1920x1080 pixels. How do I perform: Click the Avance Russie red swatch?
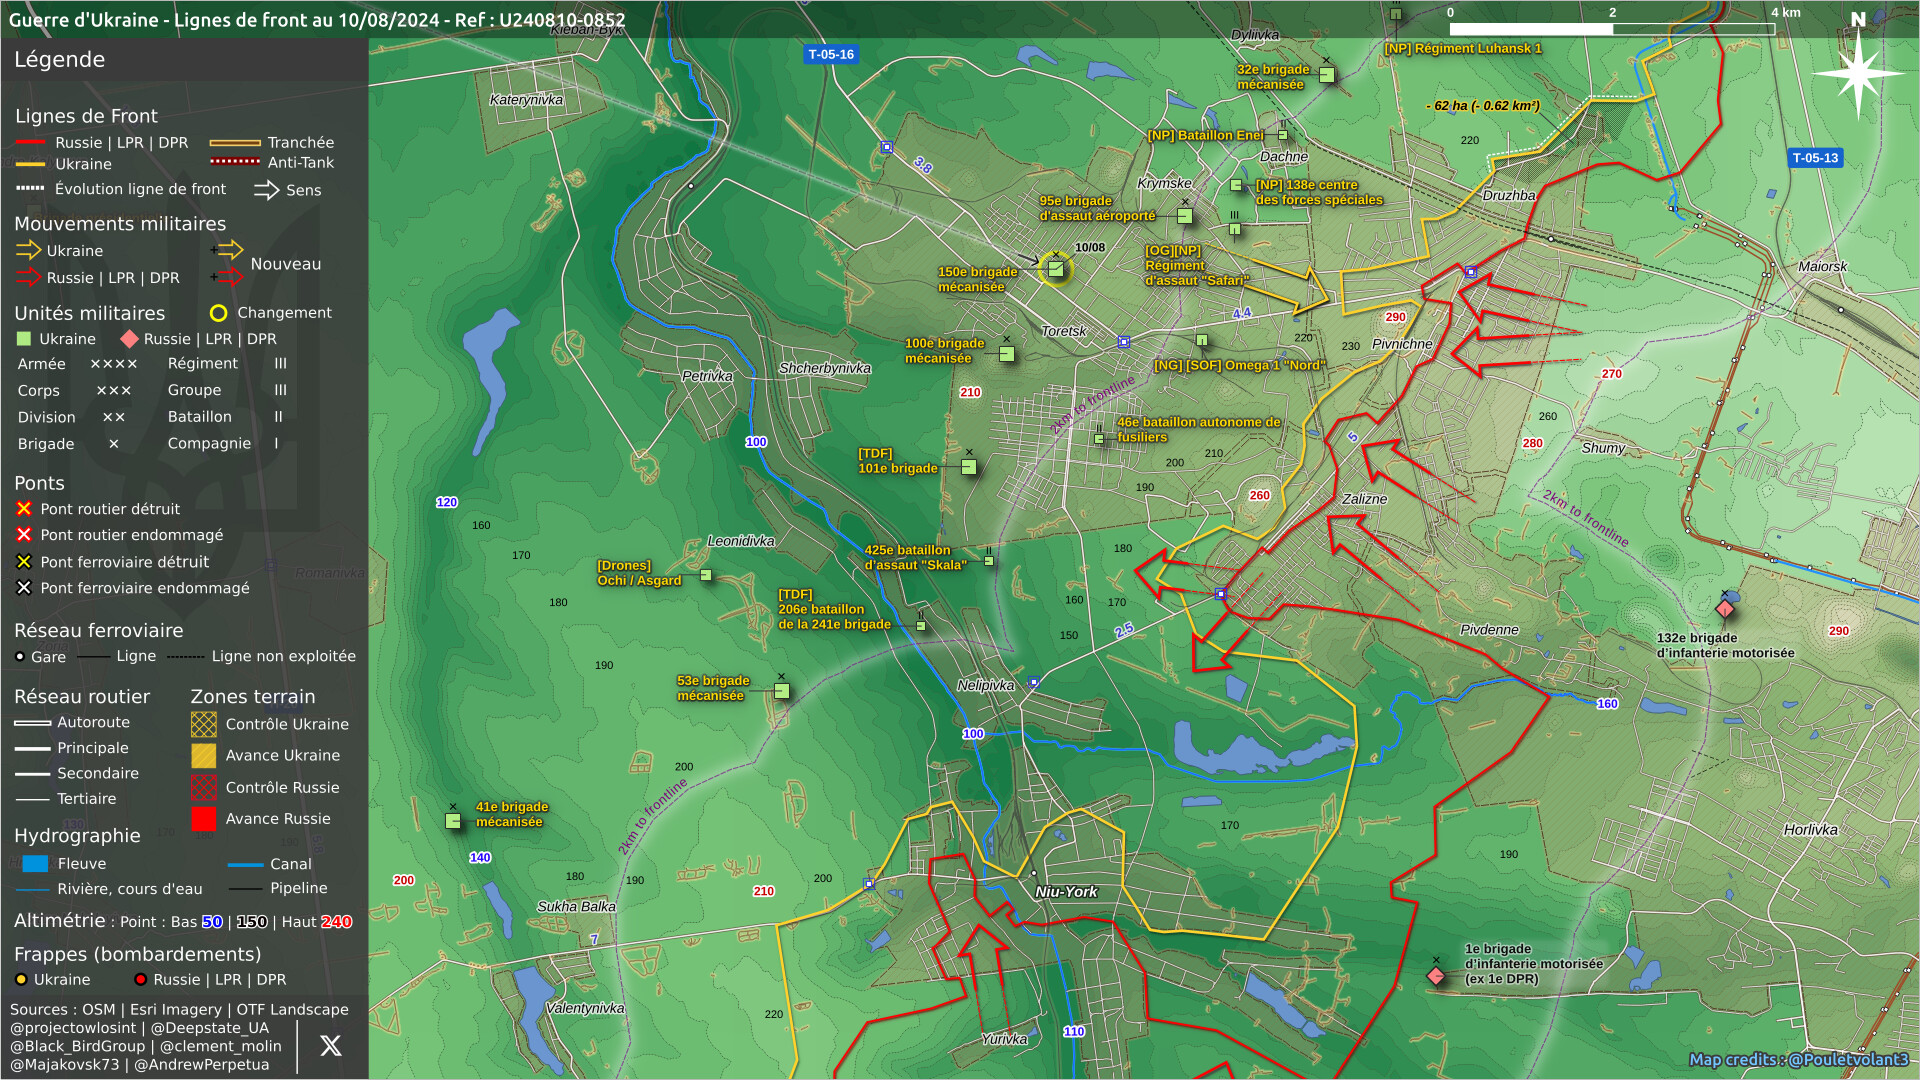click(x=204, y=819)
